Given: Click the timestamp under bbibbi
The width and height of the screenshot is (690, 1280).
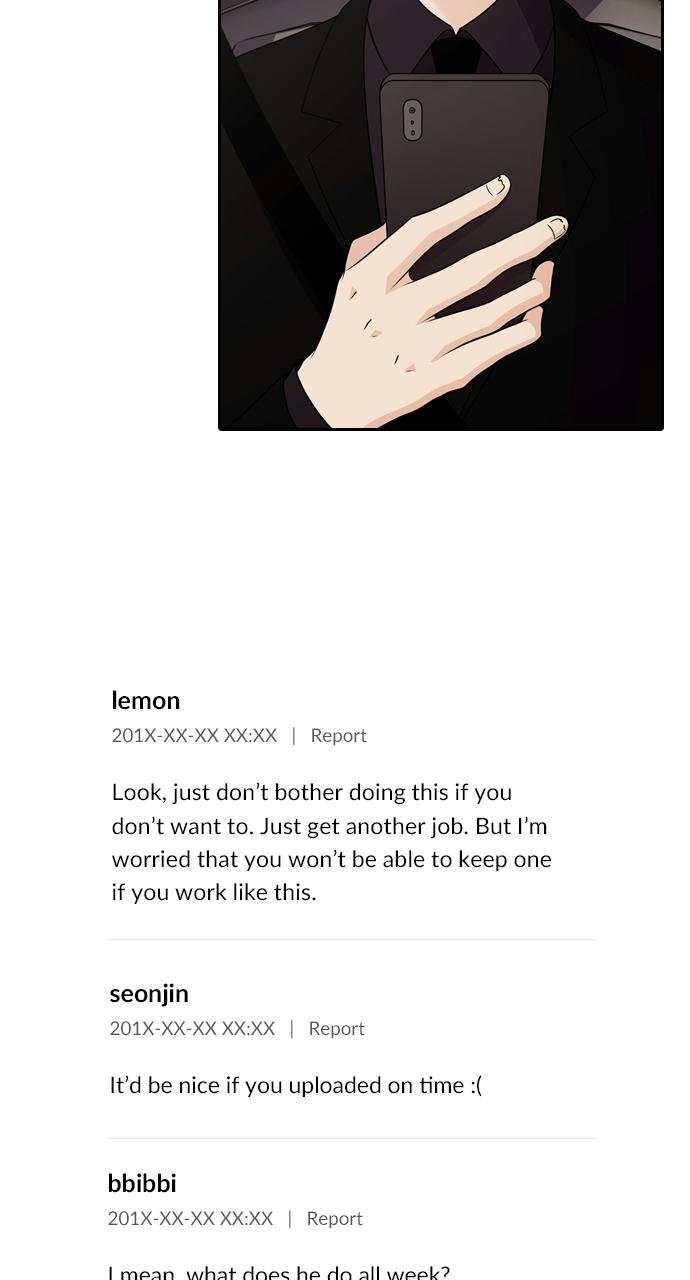Looking at the screenshot, I should click(x=190, y=1219).
